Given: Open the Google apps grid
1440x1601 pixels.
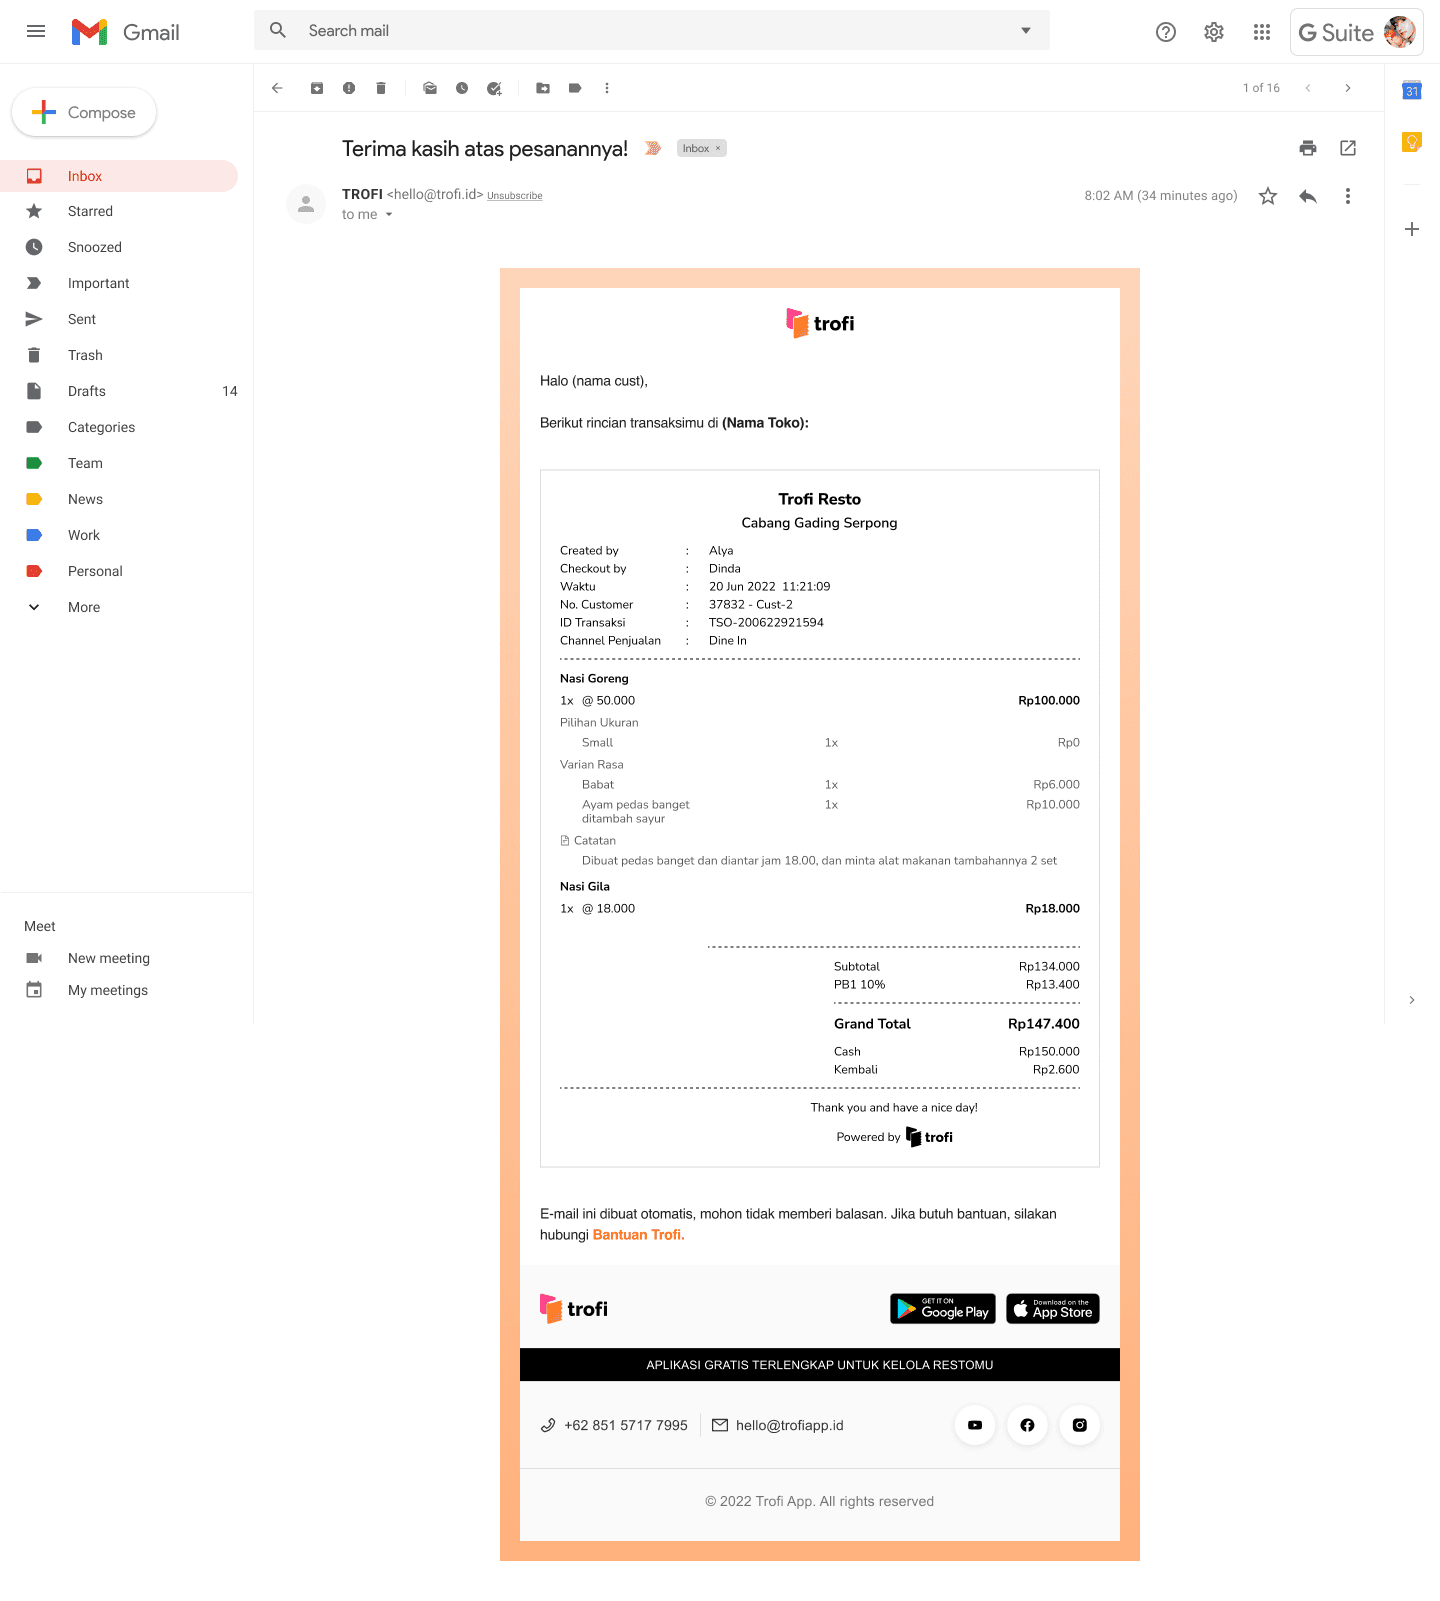Looking at the screenshot, I should pyautogui.click(x=1262, y=32).
